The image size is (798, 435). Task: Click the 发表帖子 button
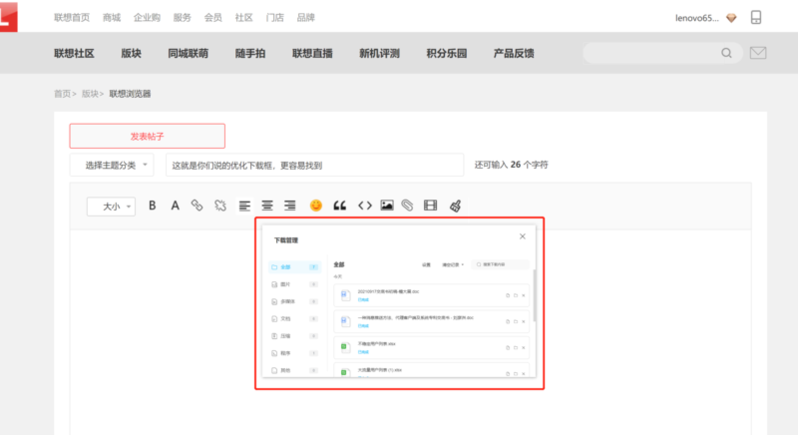click(147, 136)
